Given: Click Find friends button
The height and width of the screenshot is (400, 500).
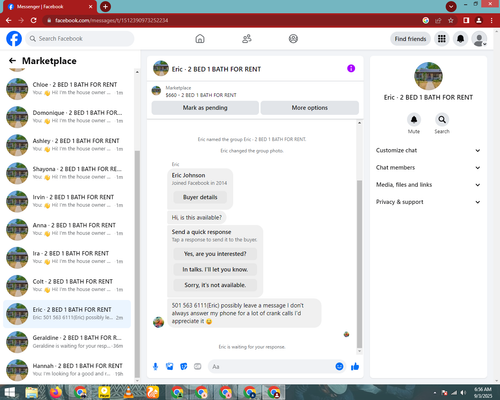Looking at the screenshot, I should [410, 39].
